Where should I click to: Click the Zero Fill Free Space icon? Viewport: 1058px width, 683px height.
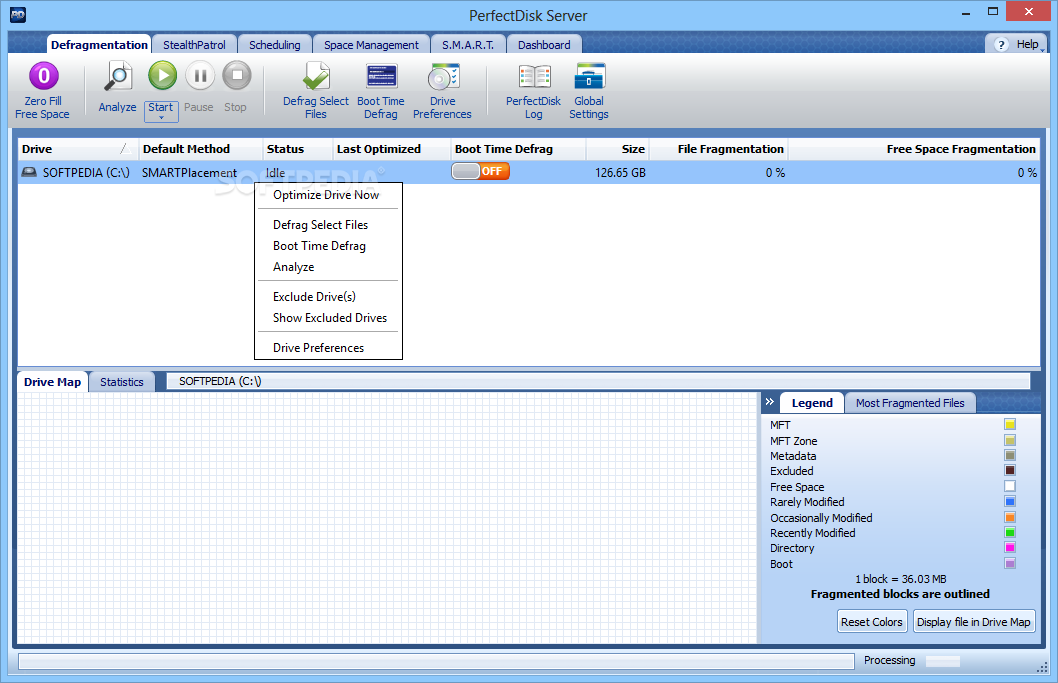coord(44,76)
